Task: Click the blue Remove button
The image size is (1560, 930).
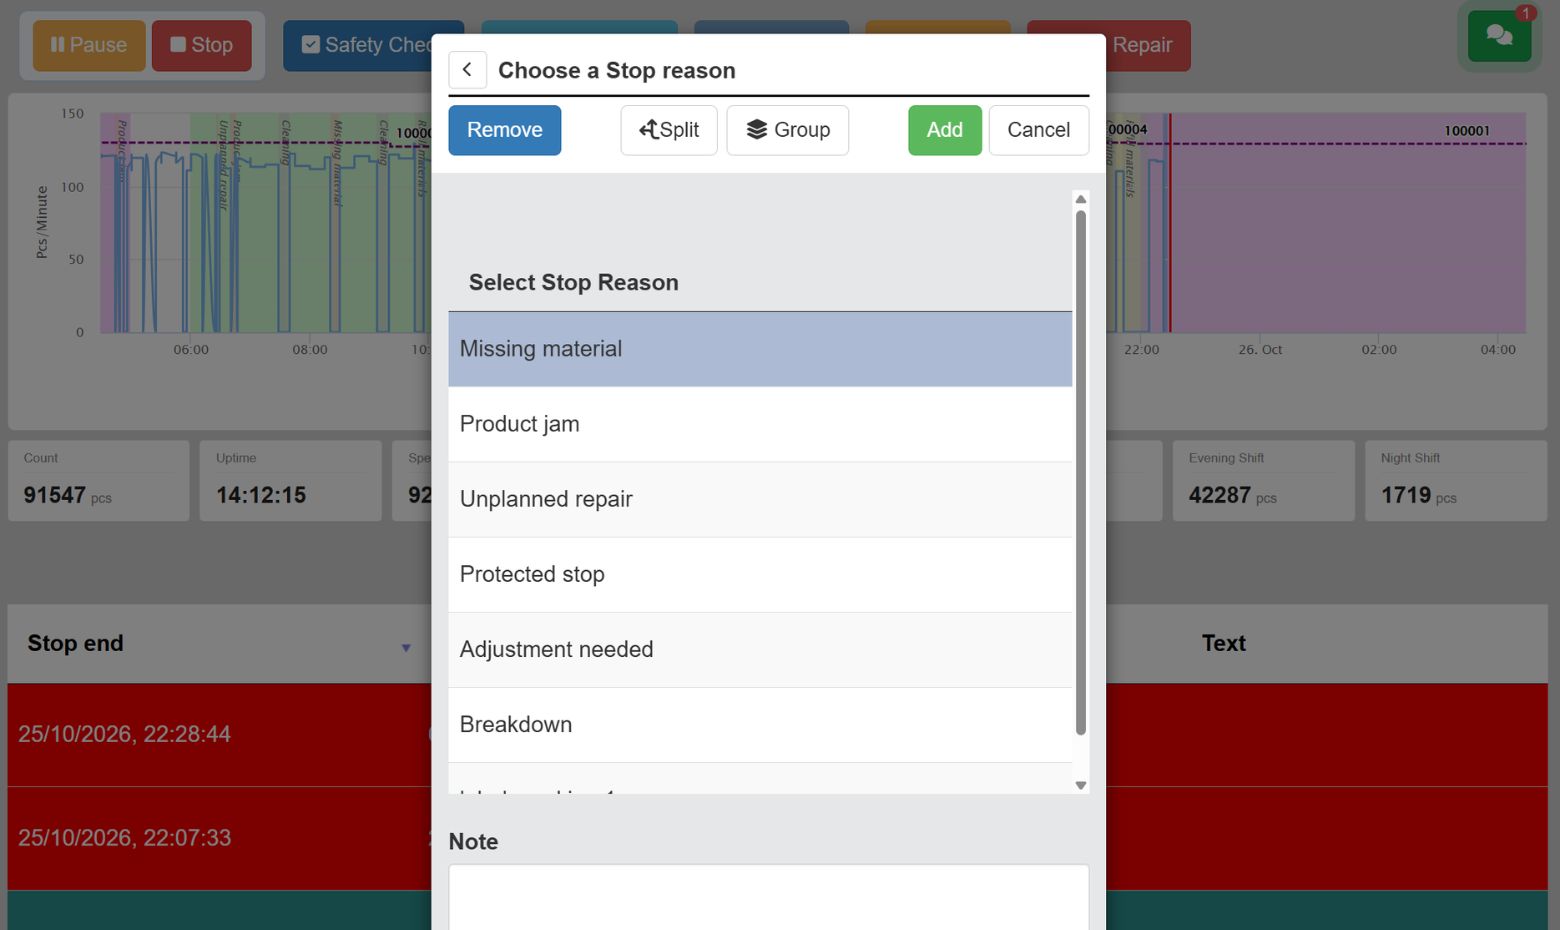Action: [505, 130]
